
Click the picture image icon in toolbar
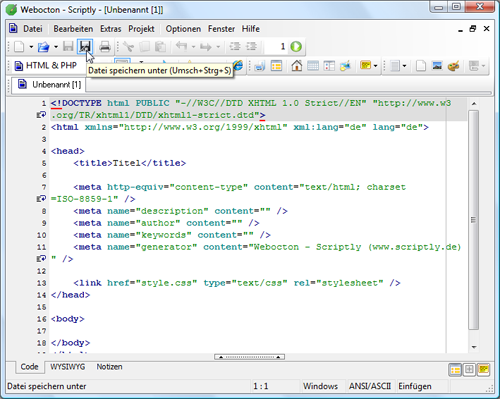pos(437,65)
